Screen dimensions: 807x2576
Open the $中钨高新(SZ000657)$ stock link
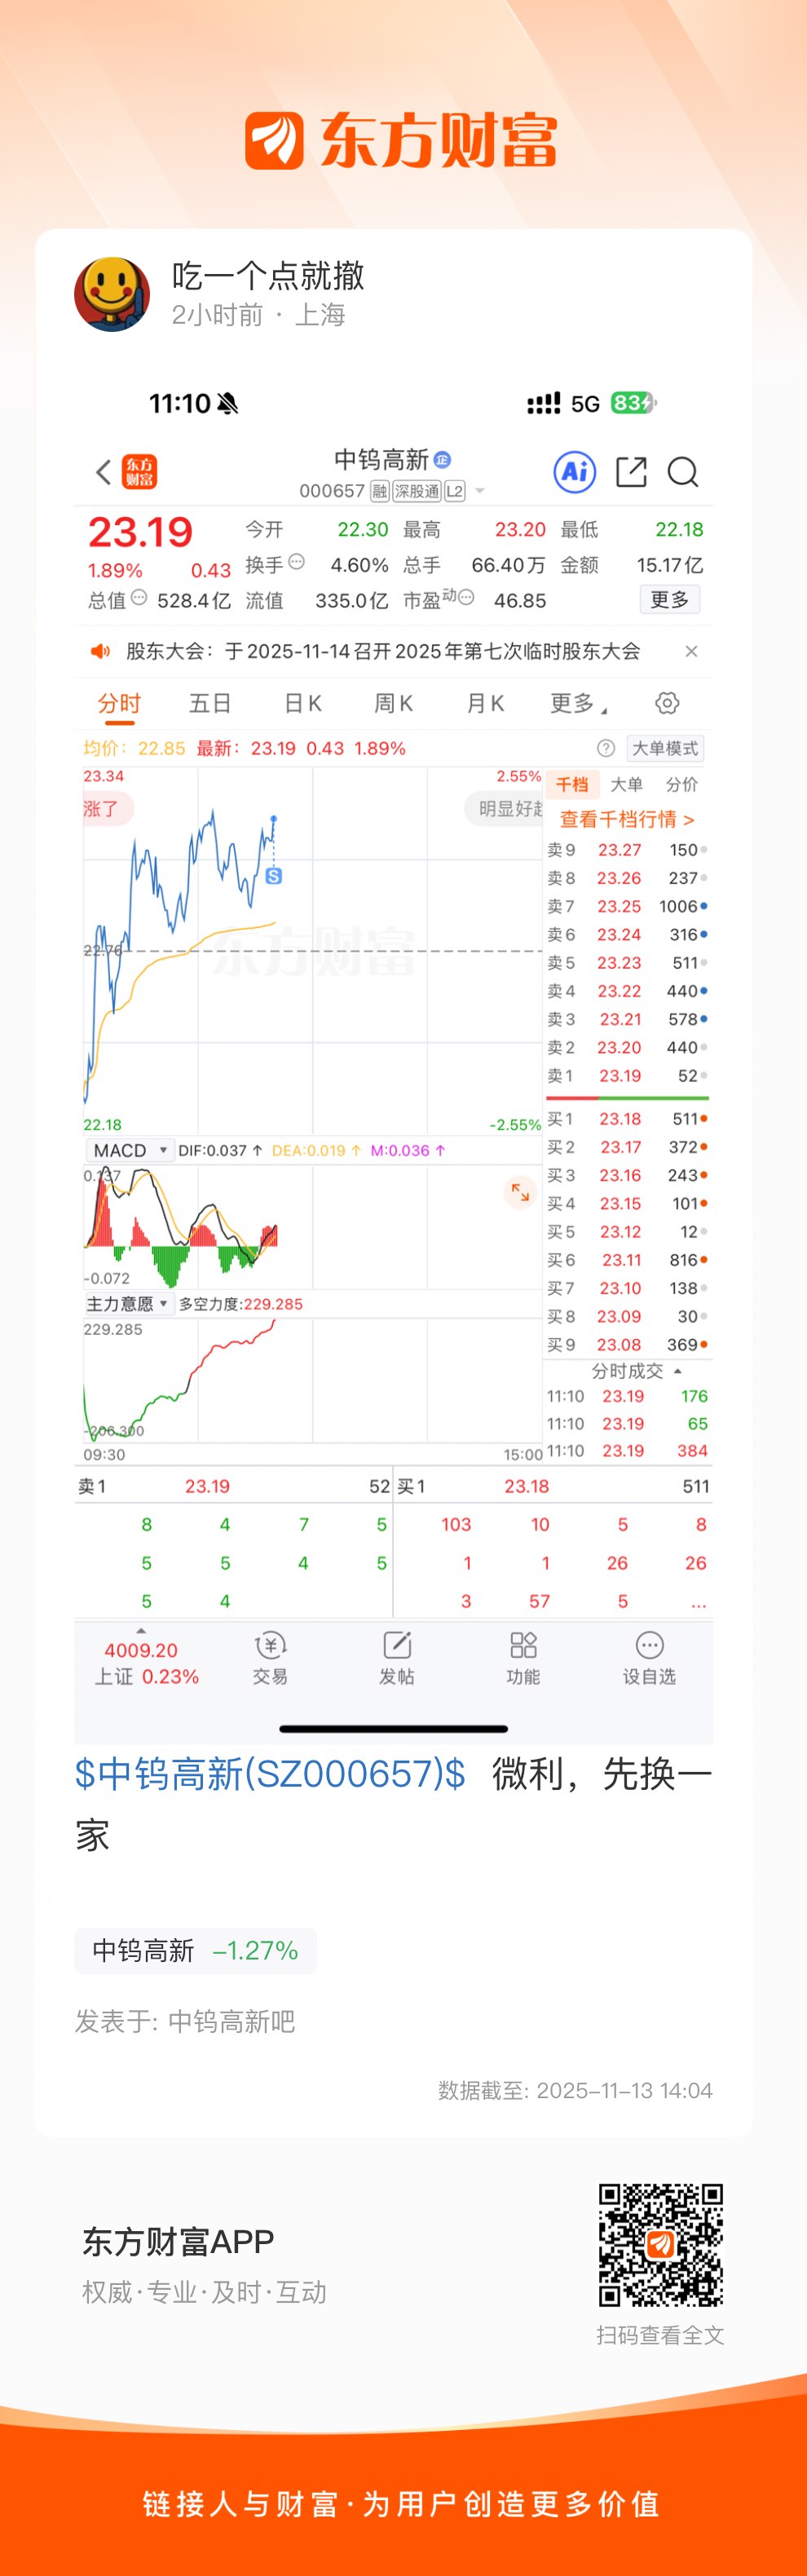270,1774
